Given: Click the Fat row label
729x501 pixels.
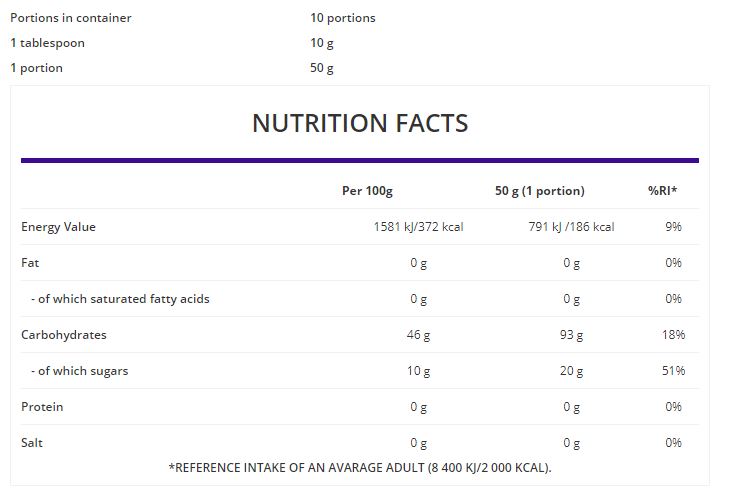Looking at the screenshot, I should [30, 263].
